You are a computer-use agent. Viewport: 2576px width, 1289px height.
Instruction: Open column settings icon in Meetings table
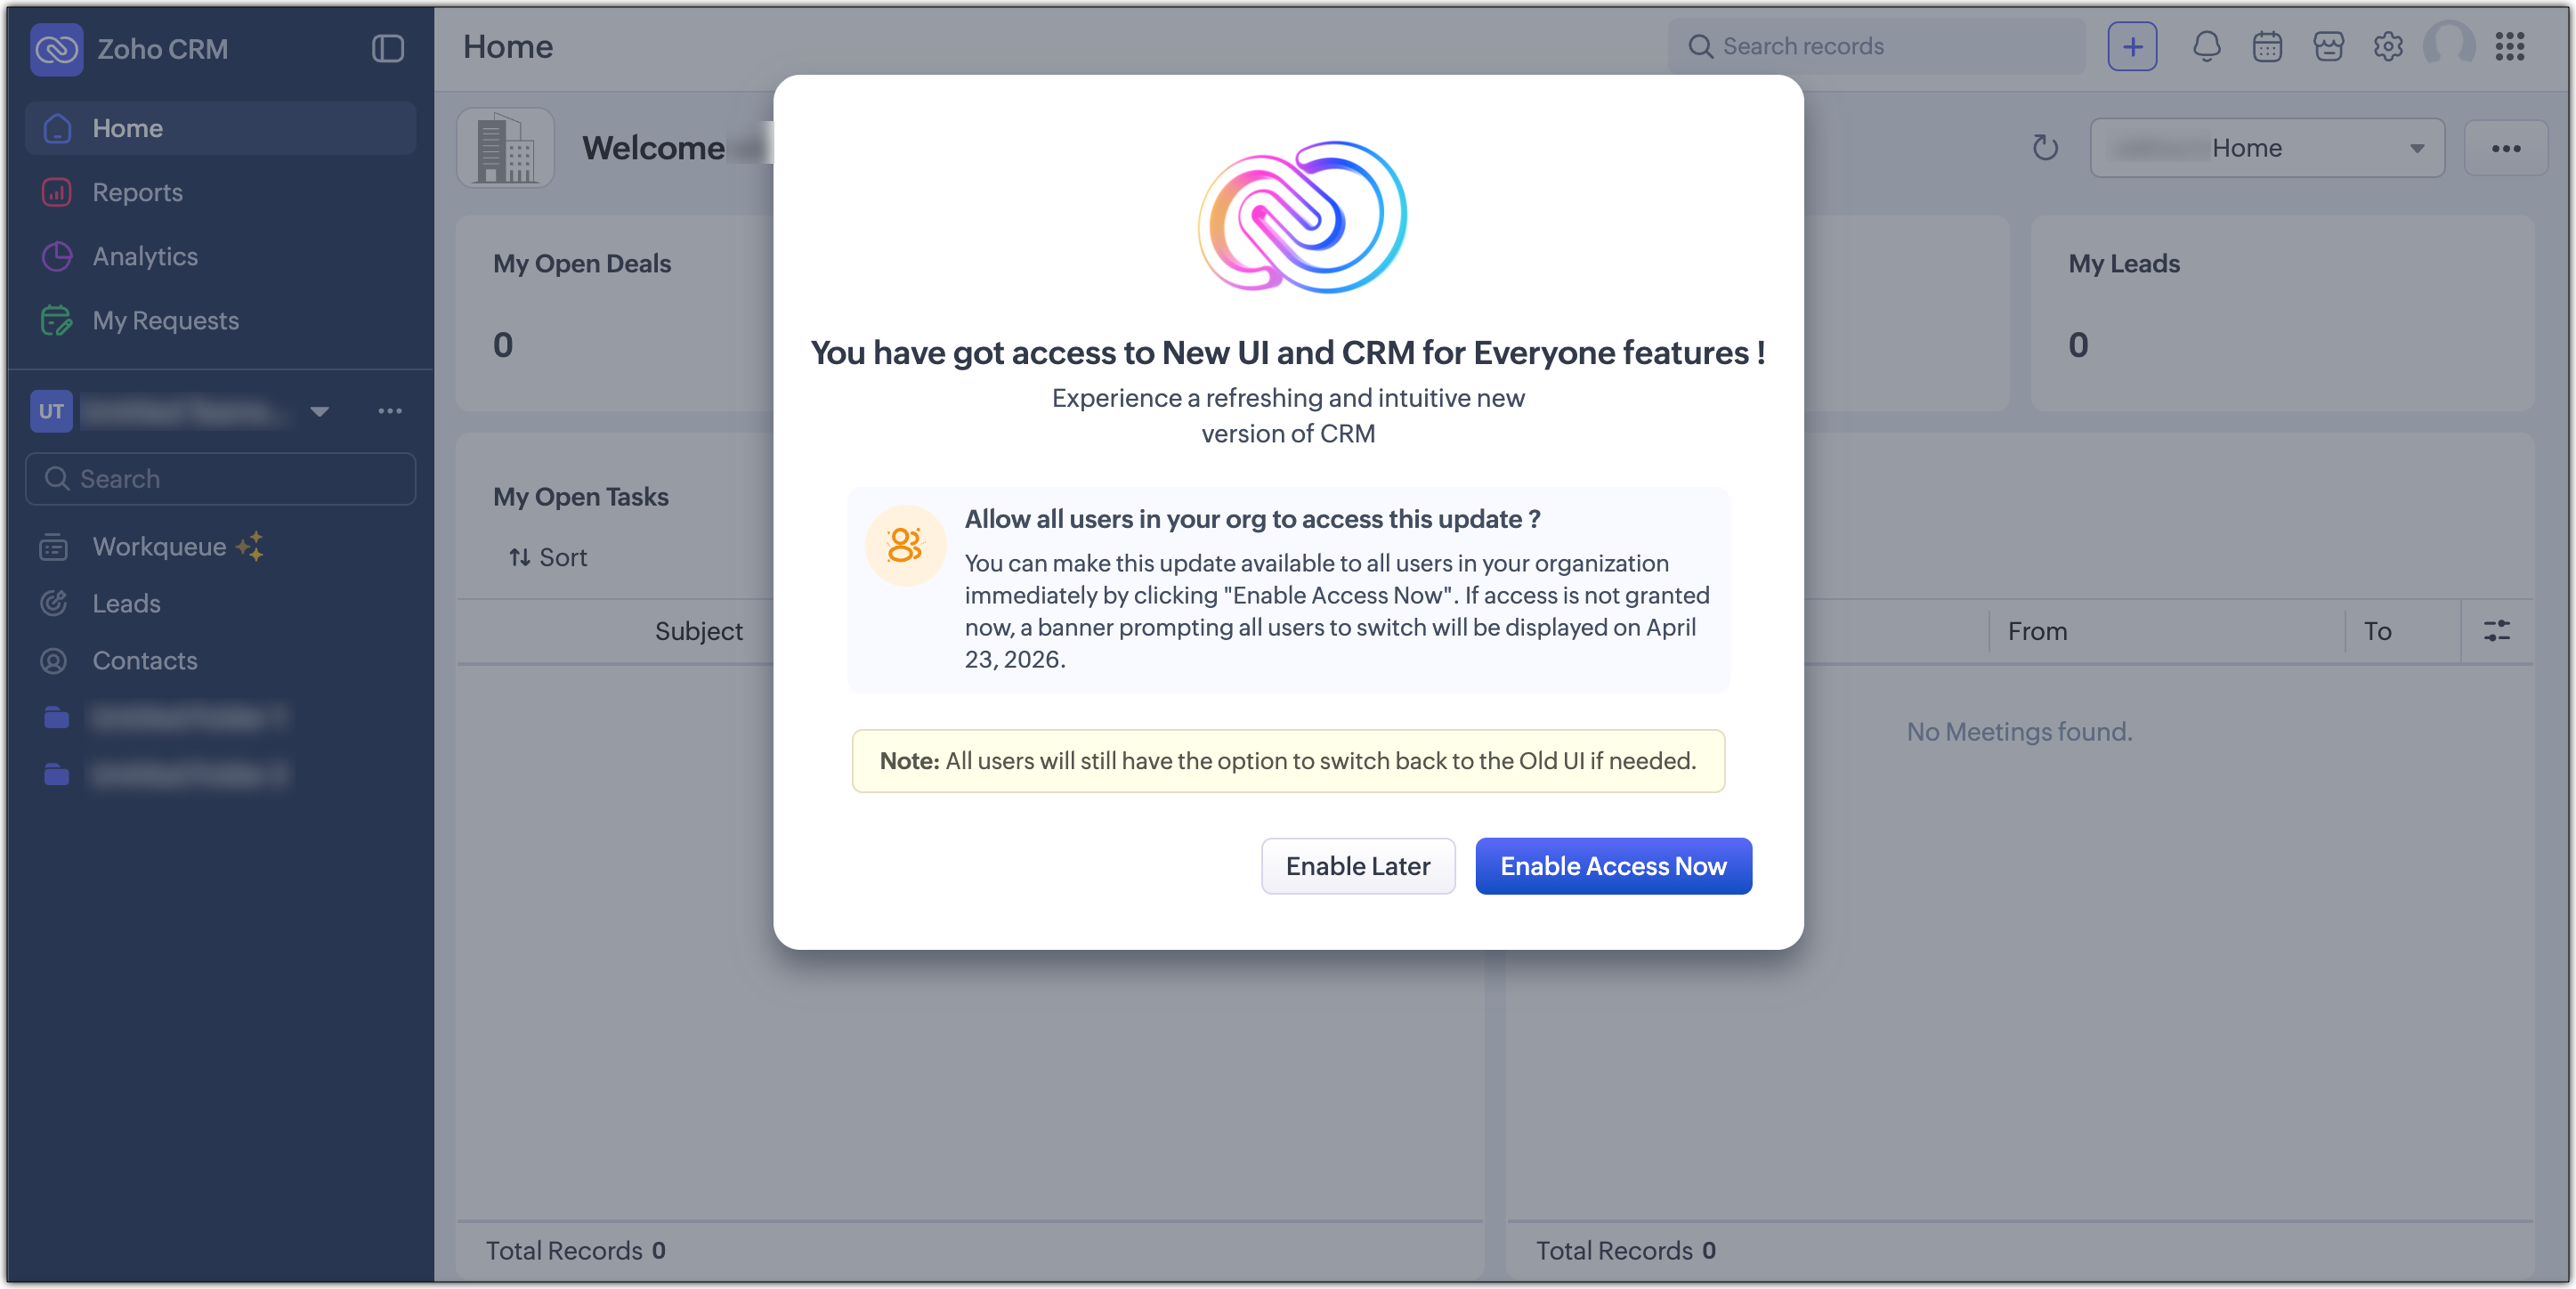pyautogui.click(x=2496, y=631)
